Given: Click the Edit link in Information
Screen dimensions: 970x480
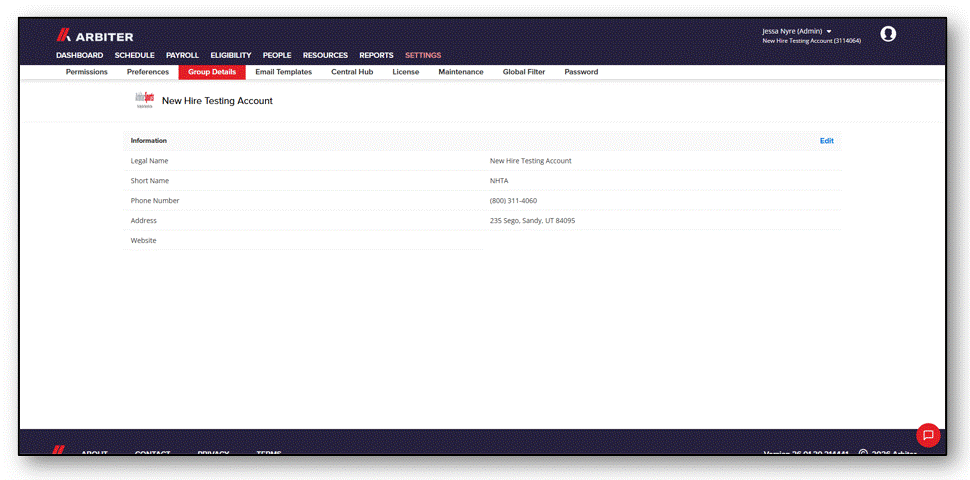Looking at the screenshot, I should point(826,140).
